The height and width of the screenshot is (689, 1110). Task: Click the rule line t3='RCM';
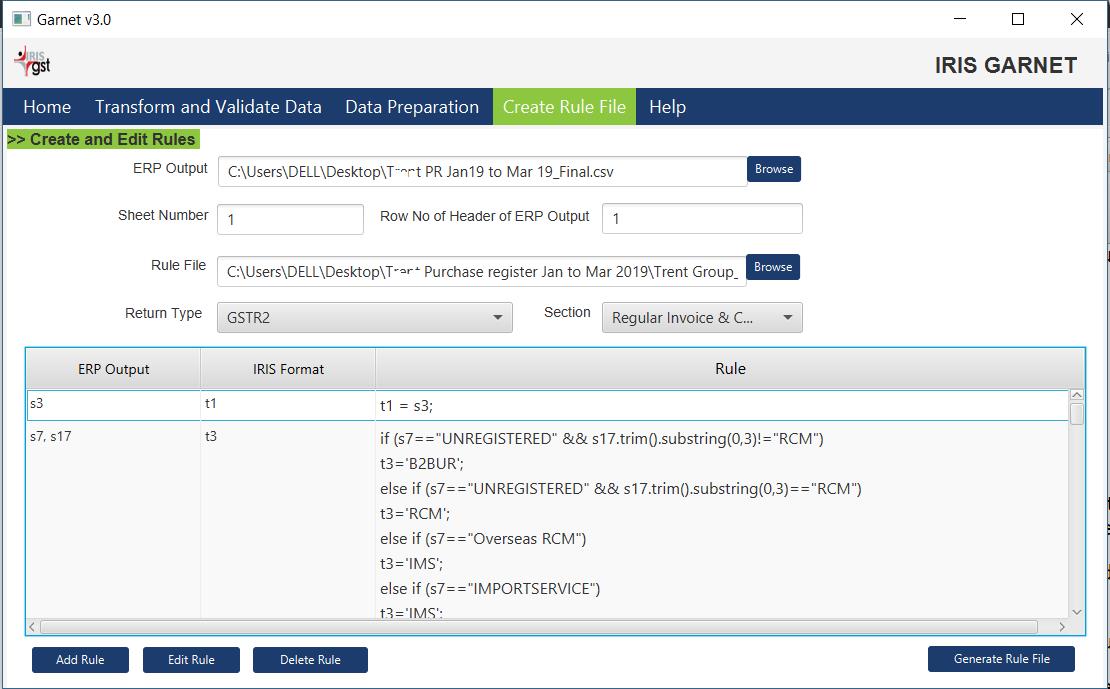(x=415, y=513)
